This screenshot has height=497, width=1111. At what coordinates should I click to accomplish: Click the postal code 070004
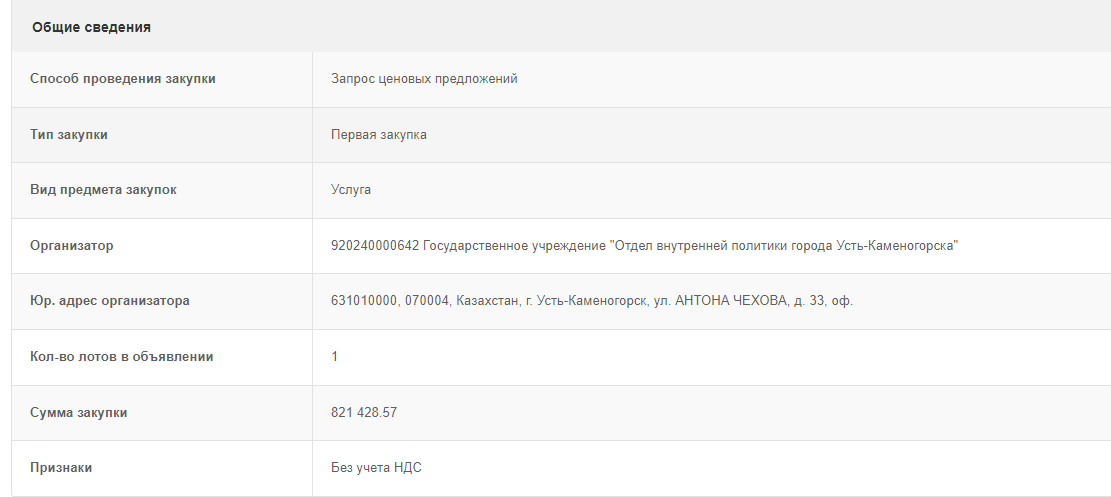pos(427,301)
